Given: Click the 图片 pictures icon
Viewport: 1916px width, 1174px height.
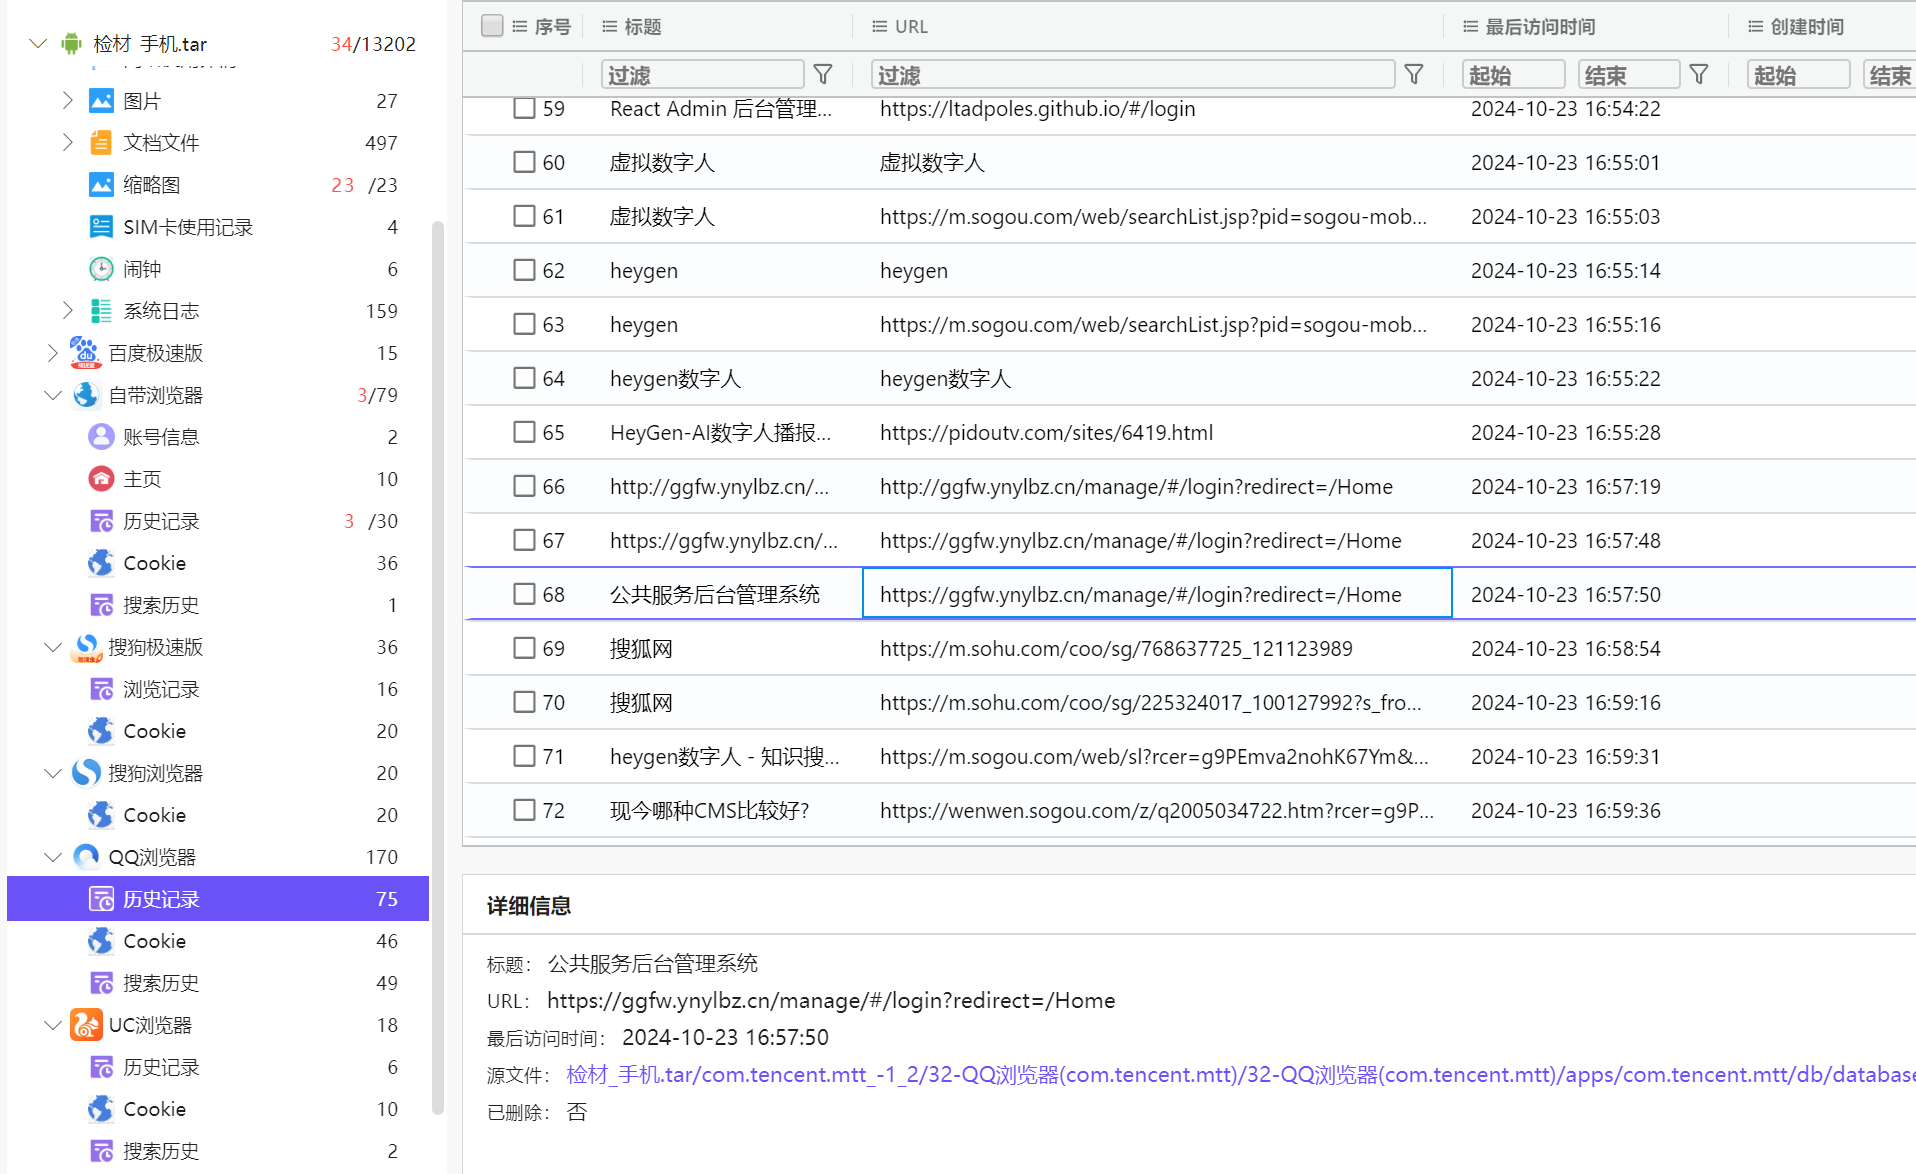Looking at the screenshot, I should (x=101, y=101).
